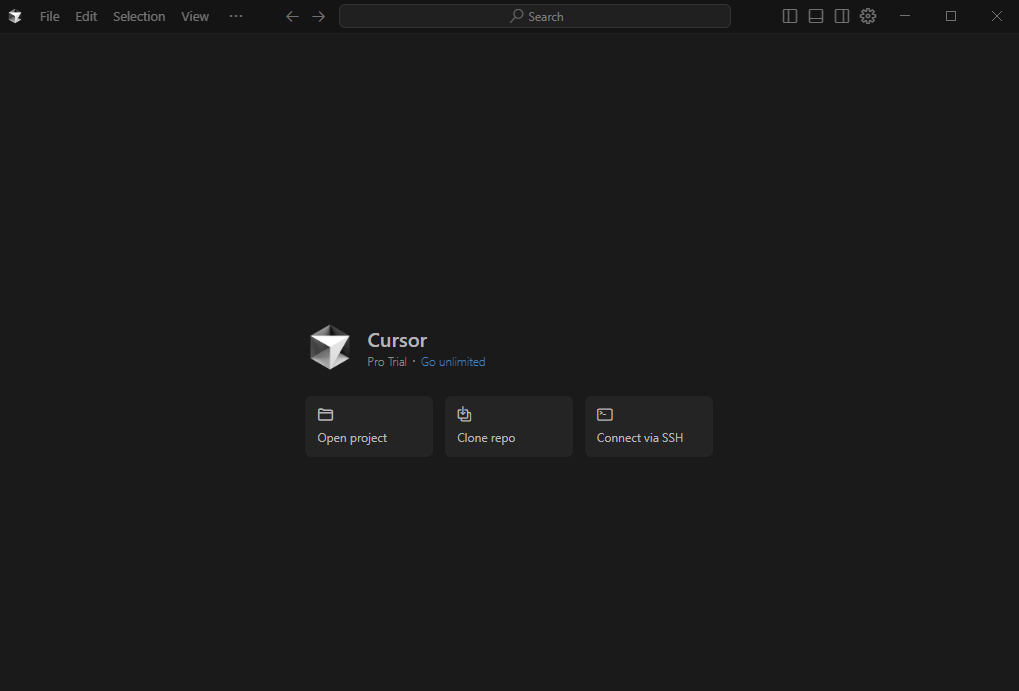Click the Connect via SSH button
The image size is (1019, 691).
(649, 426)
